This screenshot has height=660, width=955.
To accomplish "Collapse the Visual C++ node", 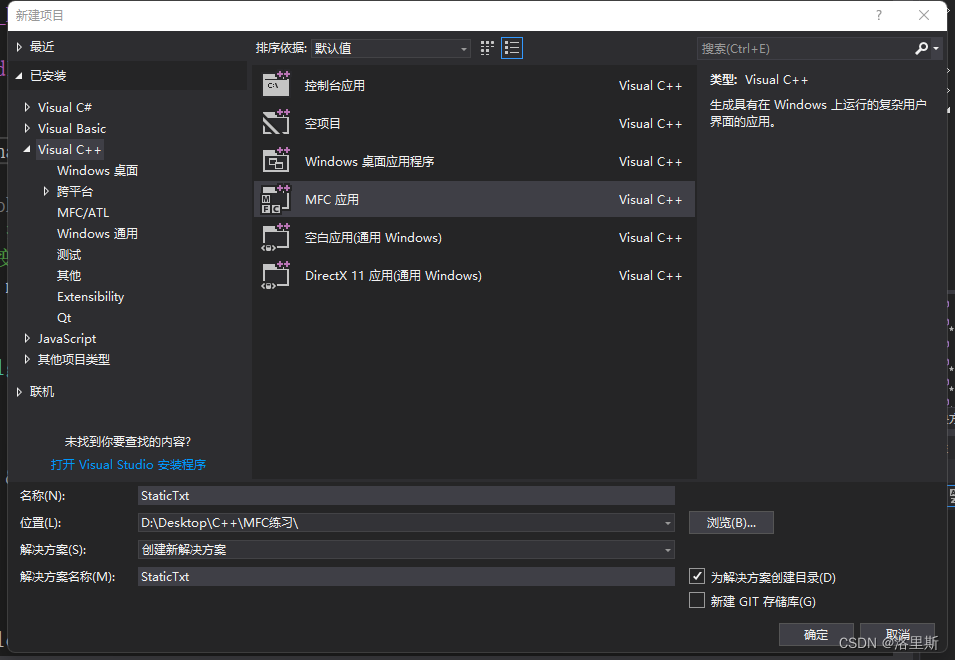I will [x=27, y=149].
